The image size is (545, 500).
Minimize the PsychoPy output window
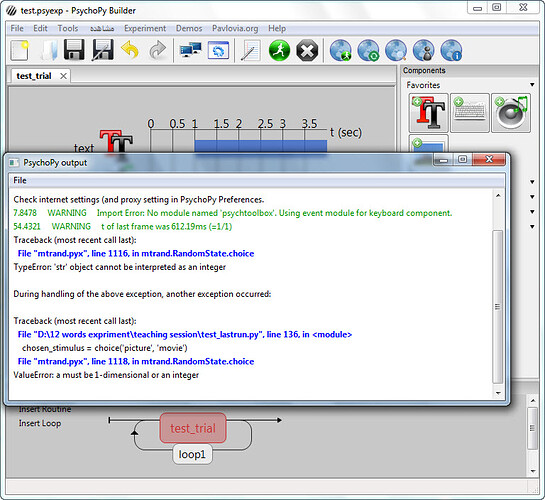click(x=443, y=159)
